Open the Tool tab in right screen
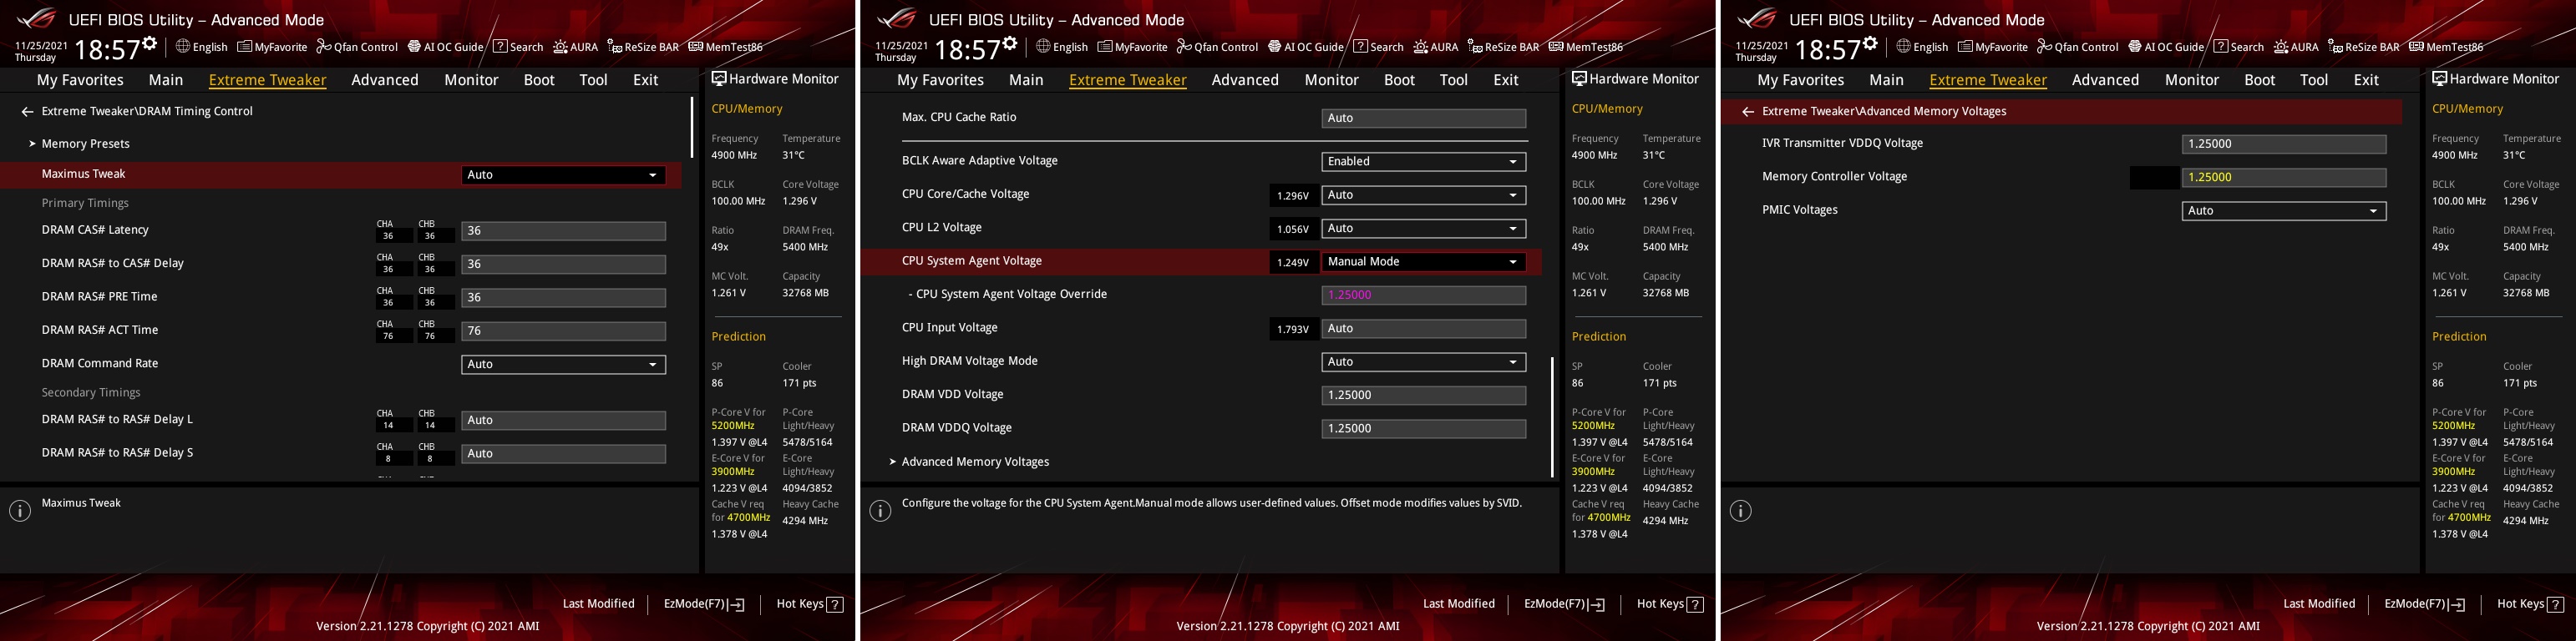Viewport: 2576px width, 641px height. point(2313,80)
